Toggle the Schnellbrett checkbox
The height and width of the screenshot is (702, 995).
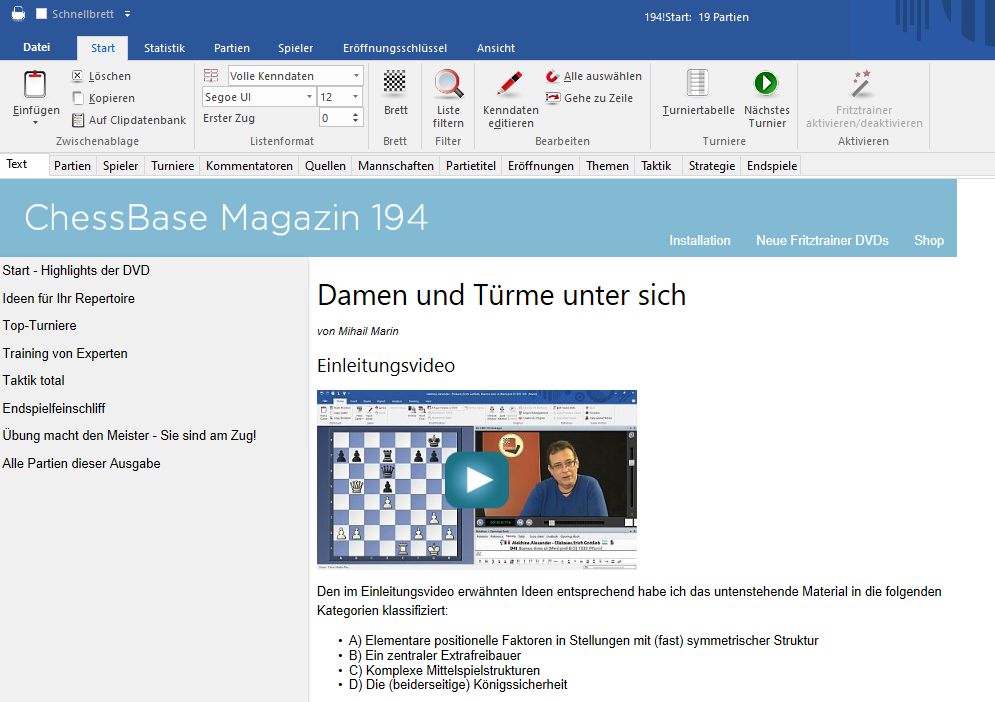click(42, 14)
